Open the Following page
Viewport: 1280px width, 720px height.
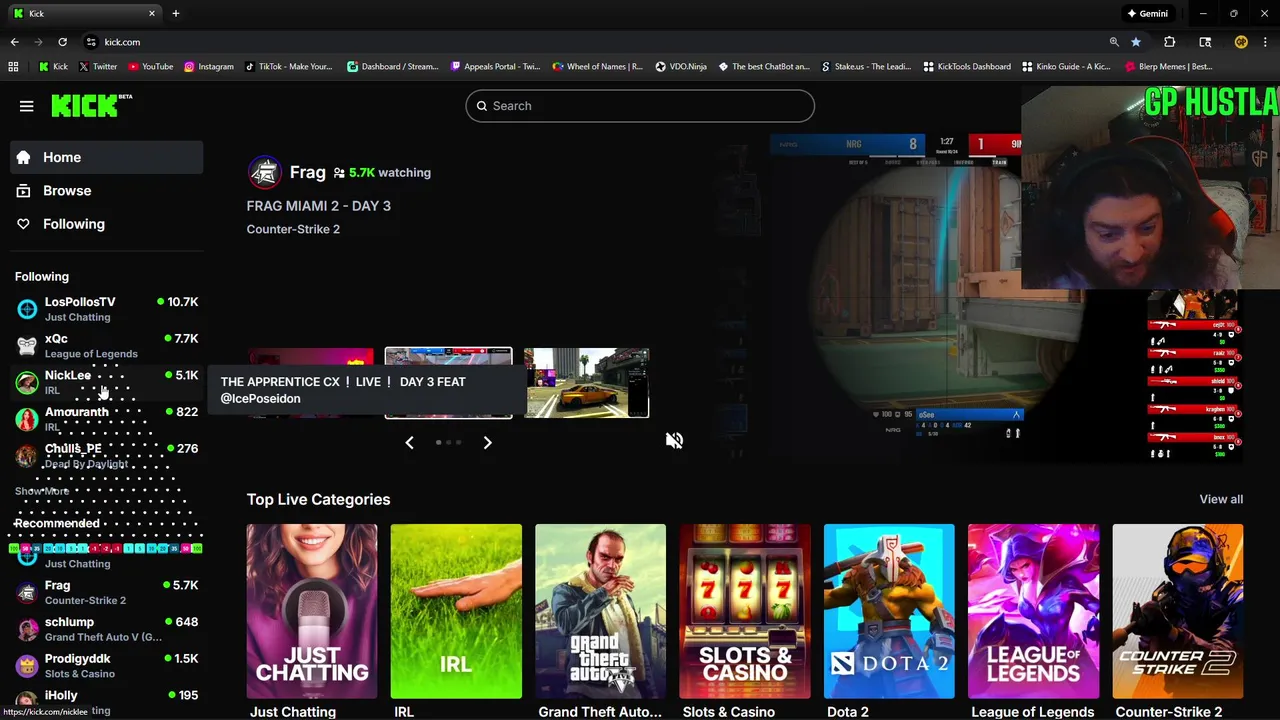(x=106, y=224)
